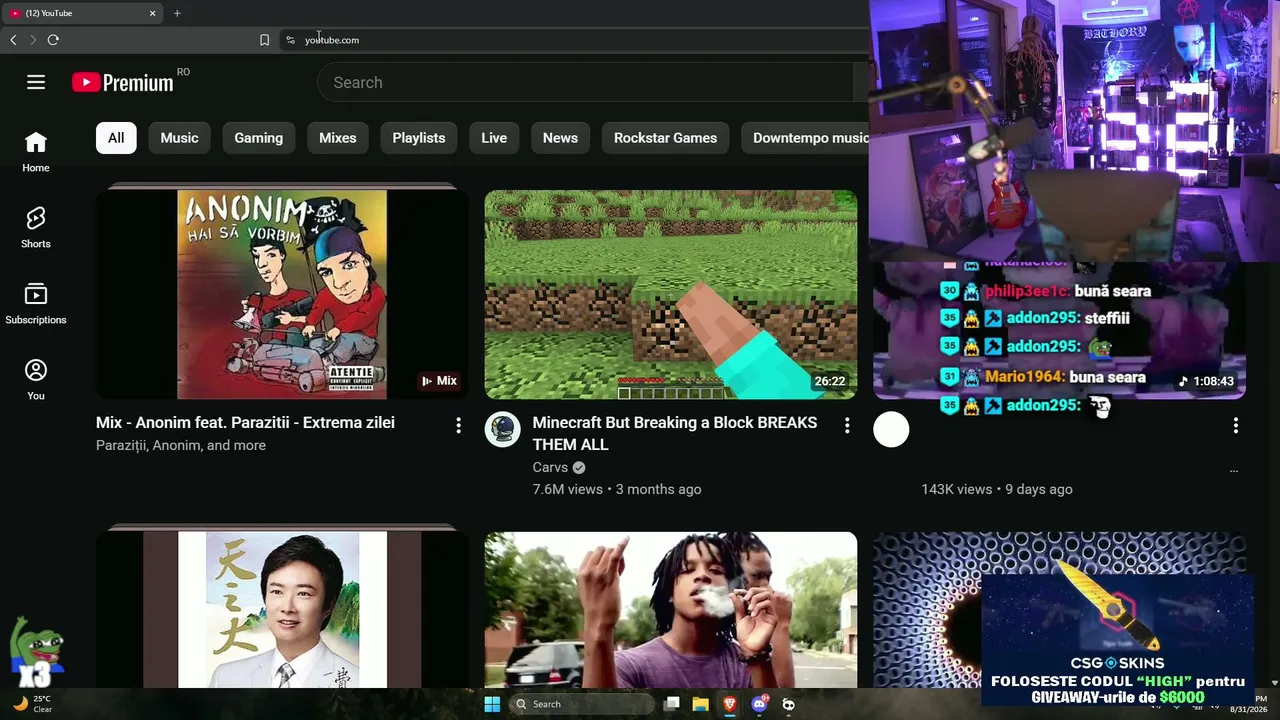Close the (12) YouTube tab
1280x720 pixels.
point(153,13)
